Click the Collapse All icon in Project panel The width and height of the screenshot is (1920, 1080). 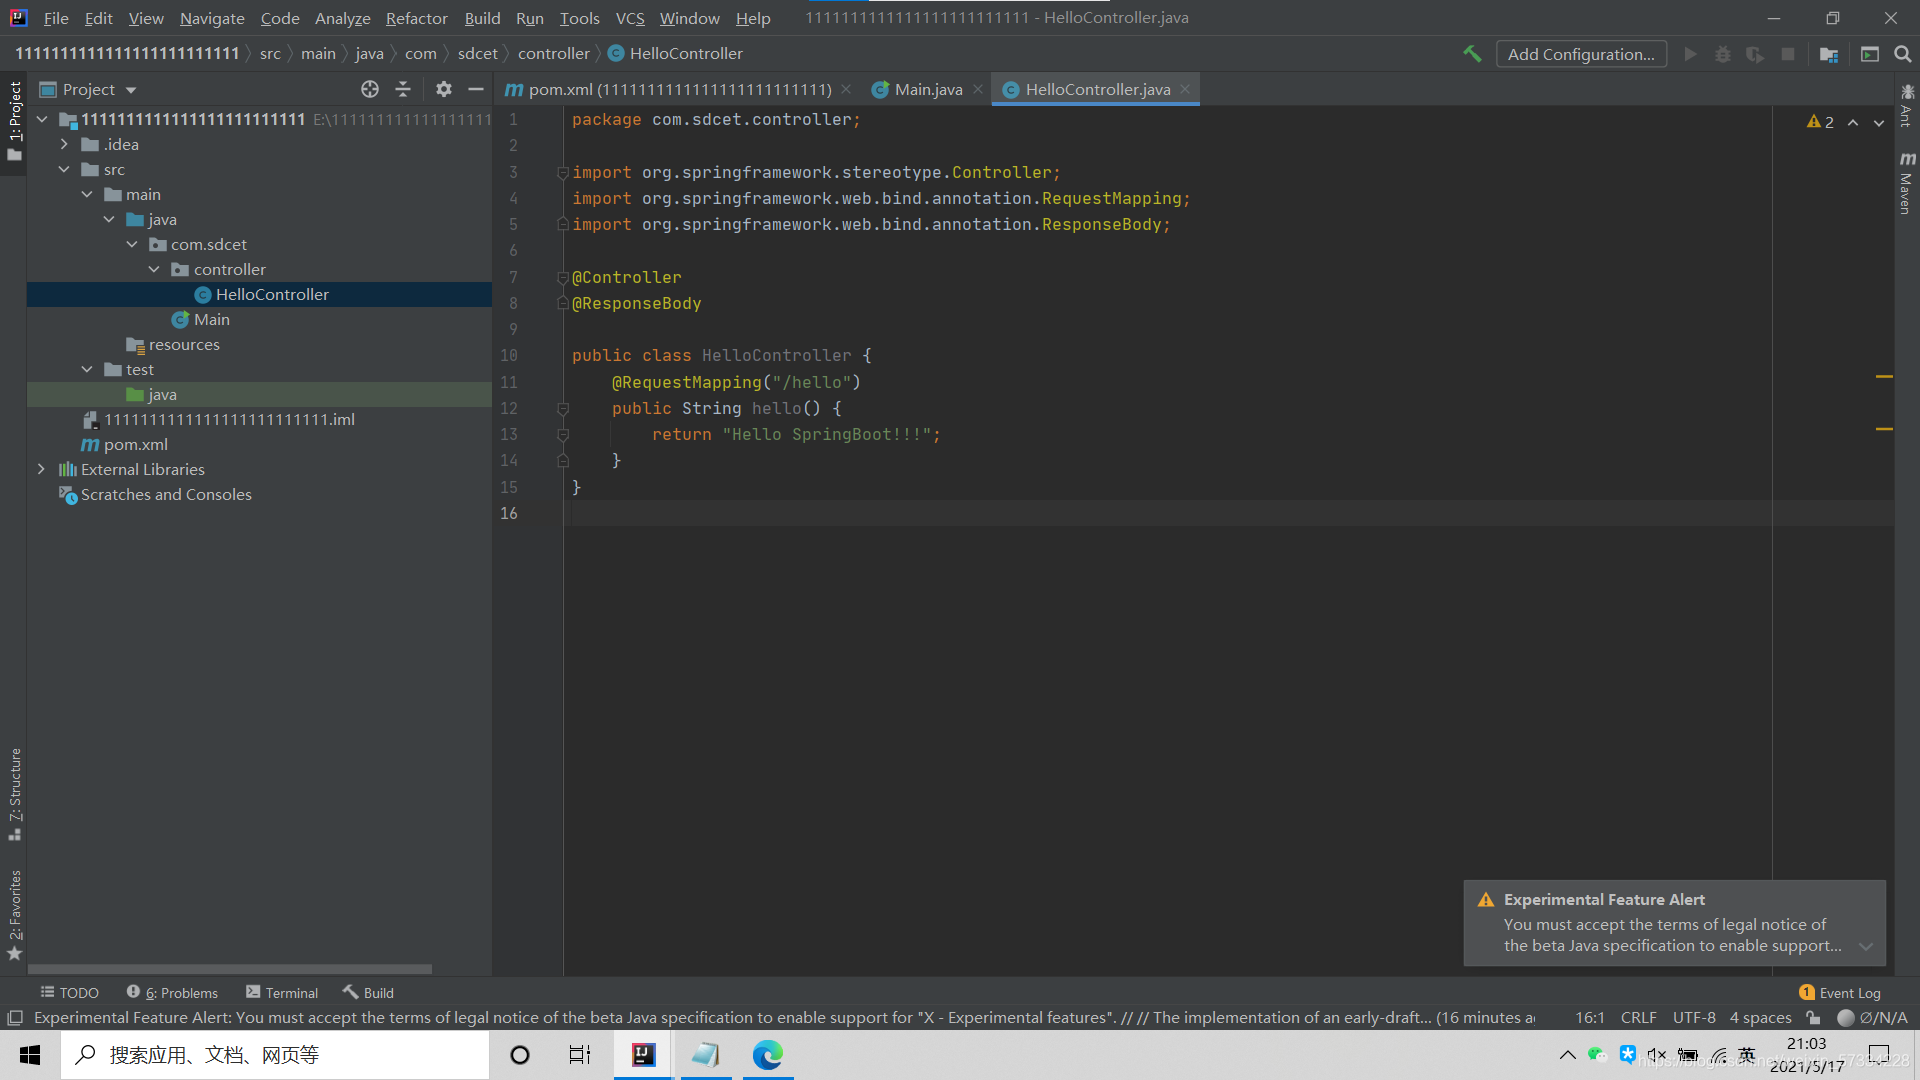point(403,89)
